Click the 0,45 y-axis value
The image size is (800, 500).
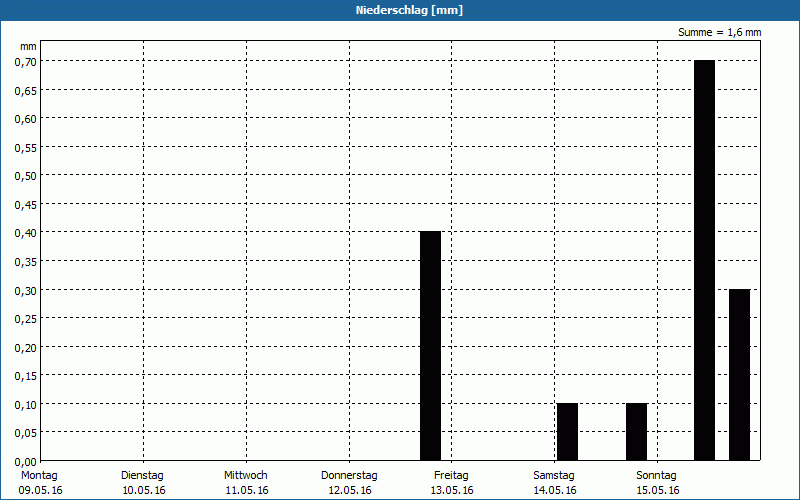coord(26,205)
